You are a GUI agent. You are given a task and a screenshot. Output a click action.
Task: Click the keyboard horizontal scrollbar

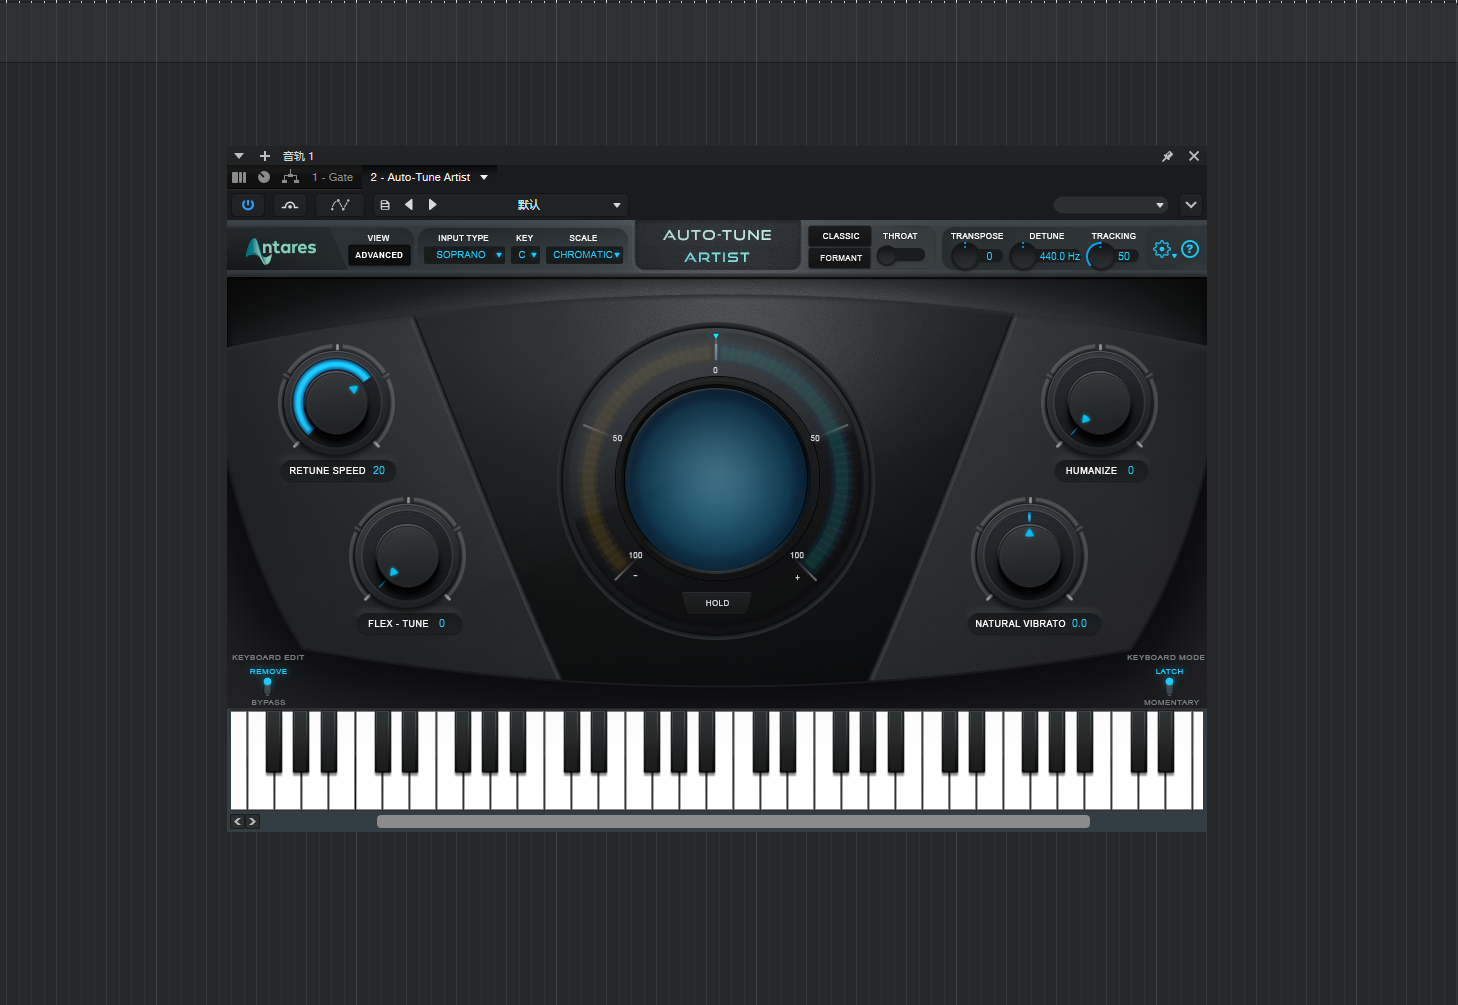point(733,822)
